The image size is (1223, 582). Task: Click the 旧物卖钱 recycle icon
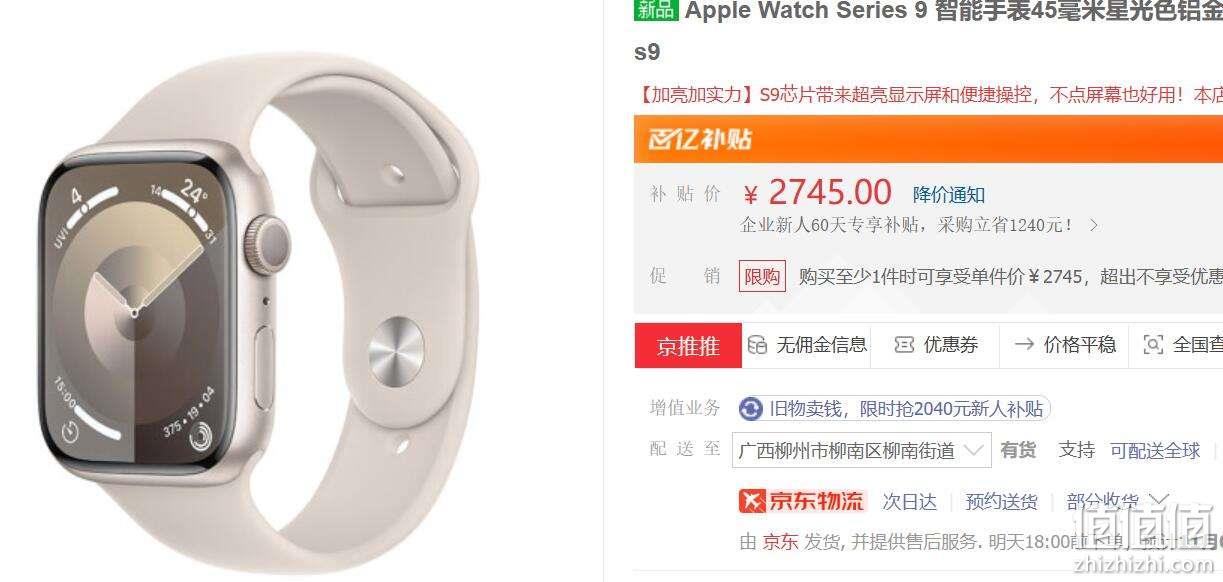coord(750,409)
